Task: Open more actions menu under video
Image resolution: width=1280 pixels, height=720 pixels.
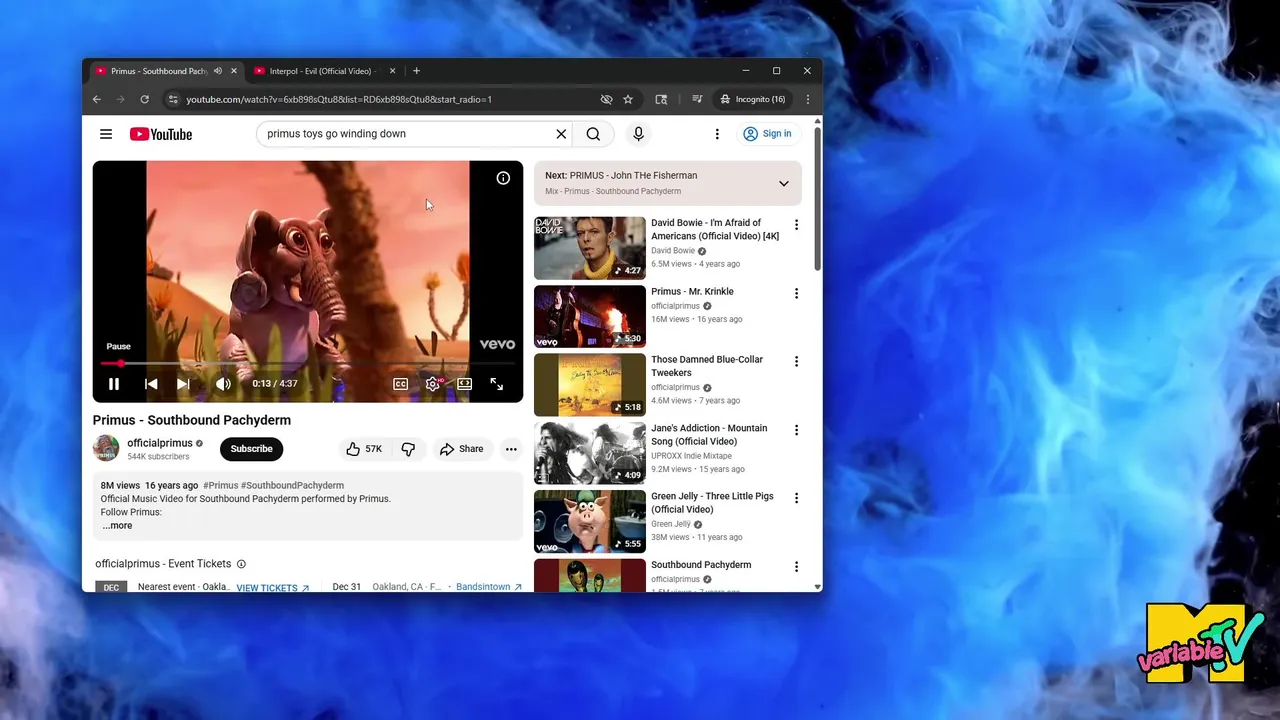Action: coord(511,449)
